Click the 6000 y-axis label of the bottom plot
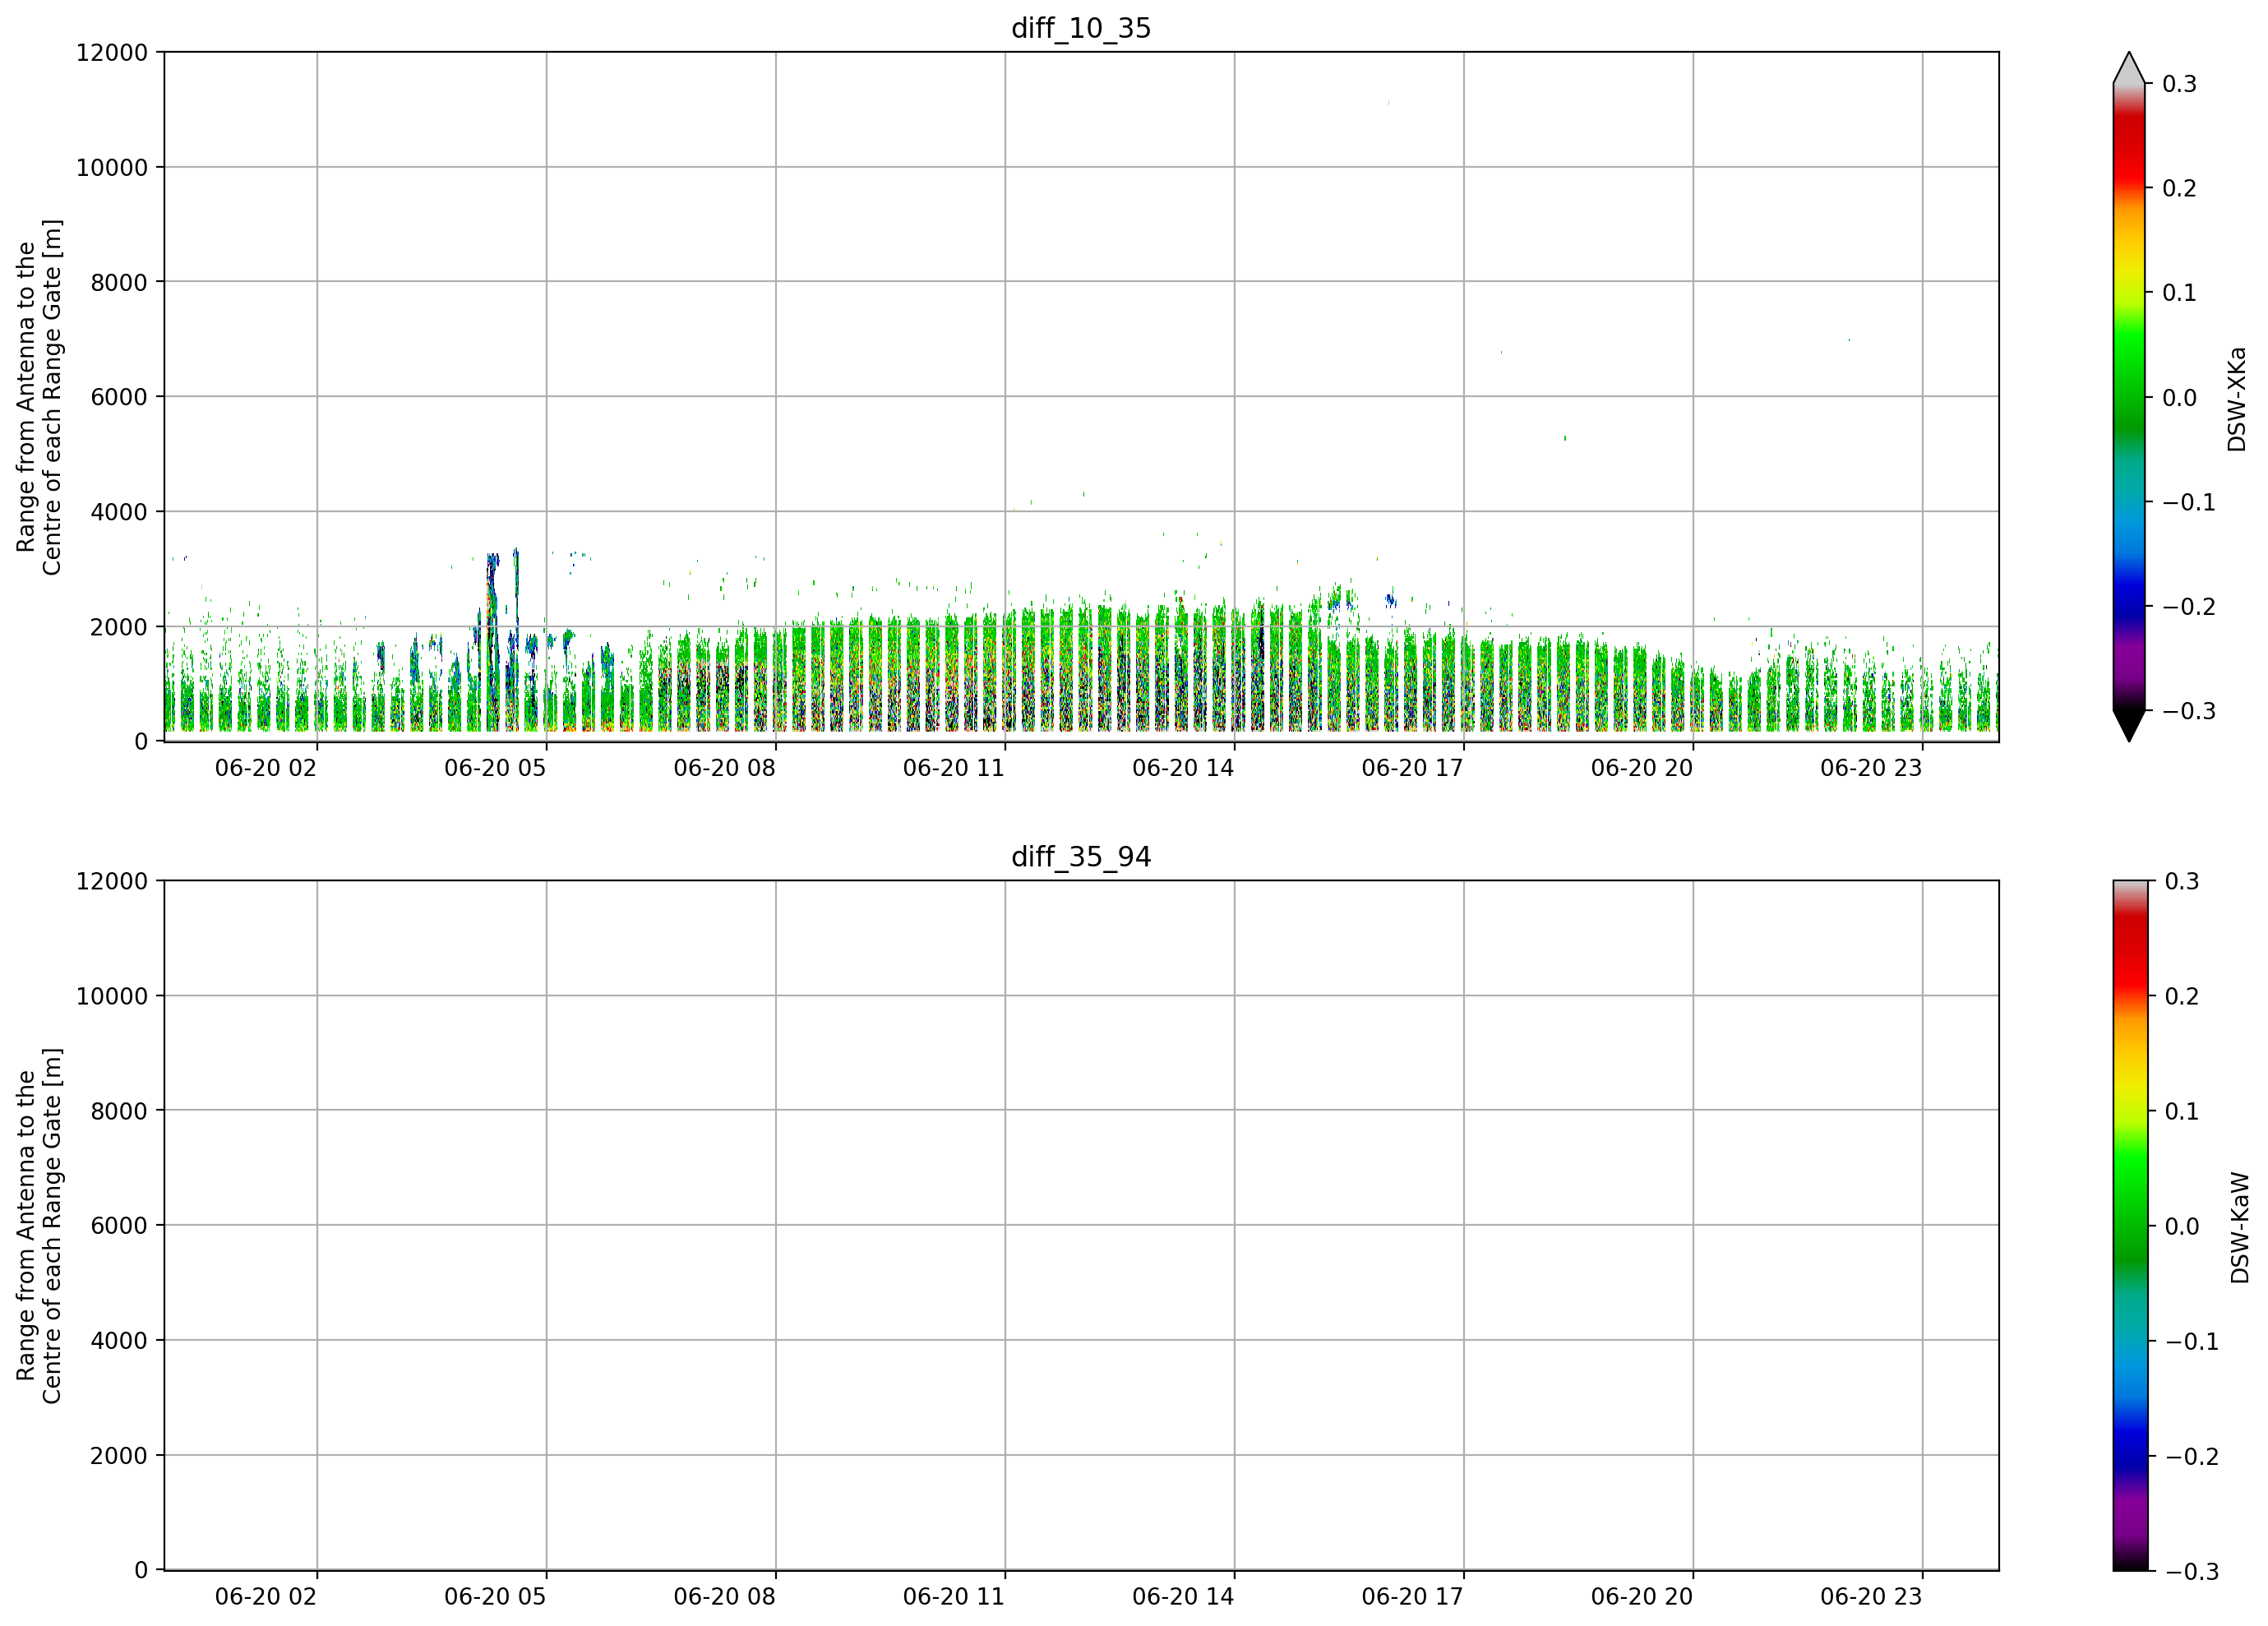 [x=119, y=1225]
